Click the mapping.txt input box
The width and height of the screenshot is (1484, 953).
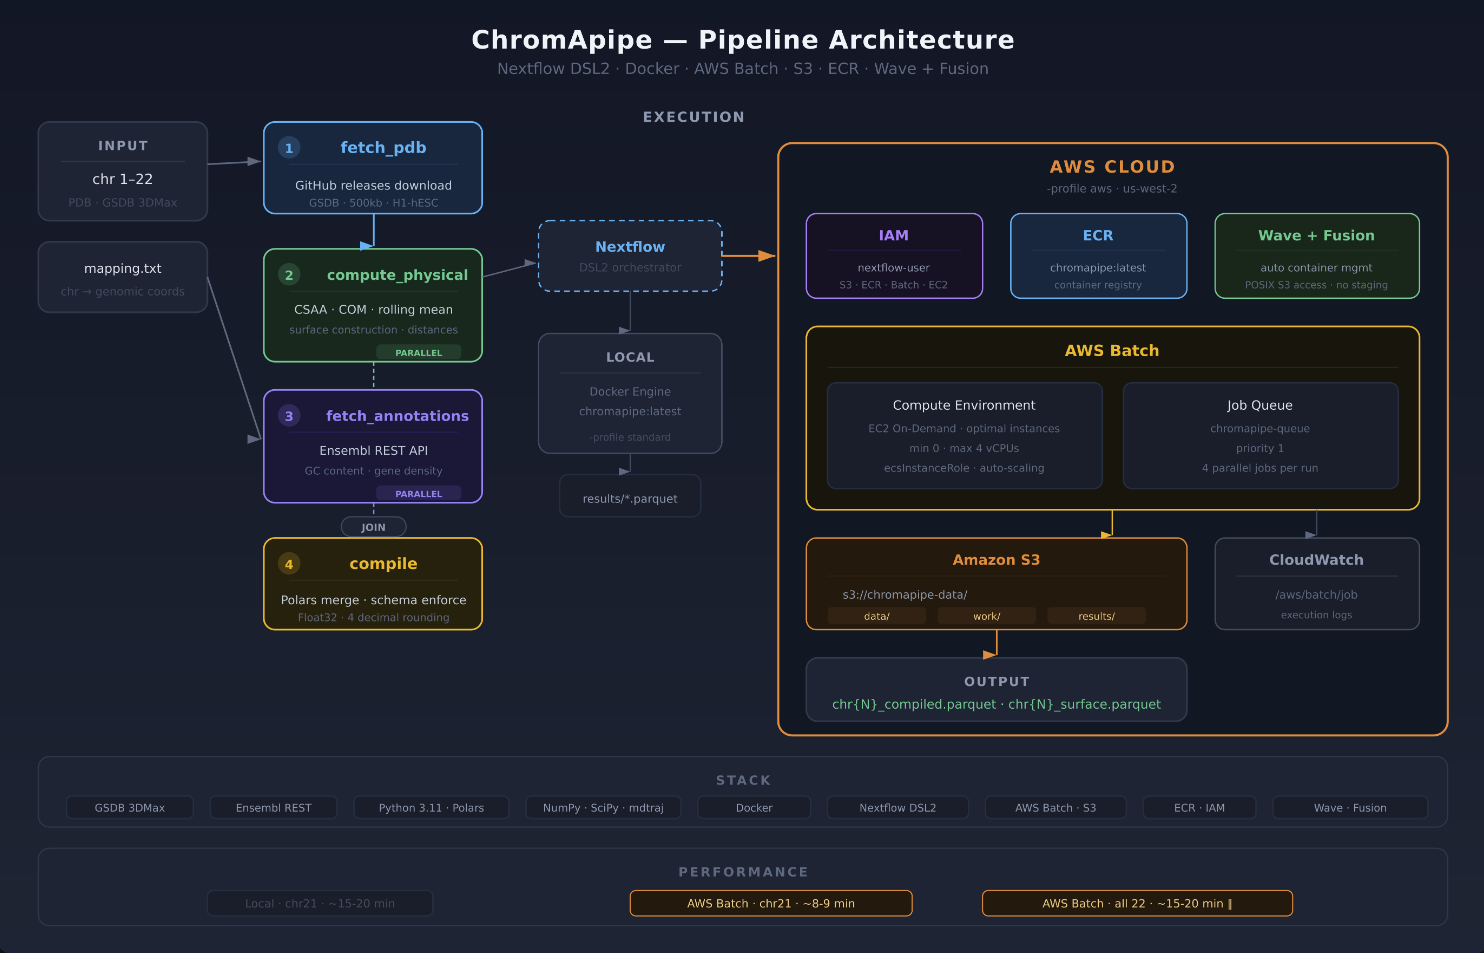click(x=123, y=277)
